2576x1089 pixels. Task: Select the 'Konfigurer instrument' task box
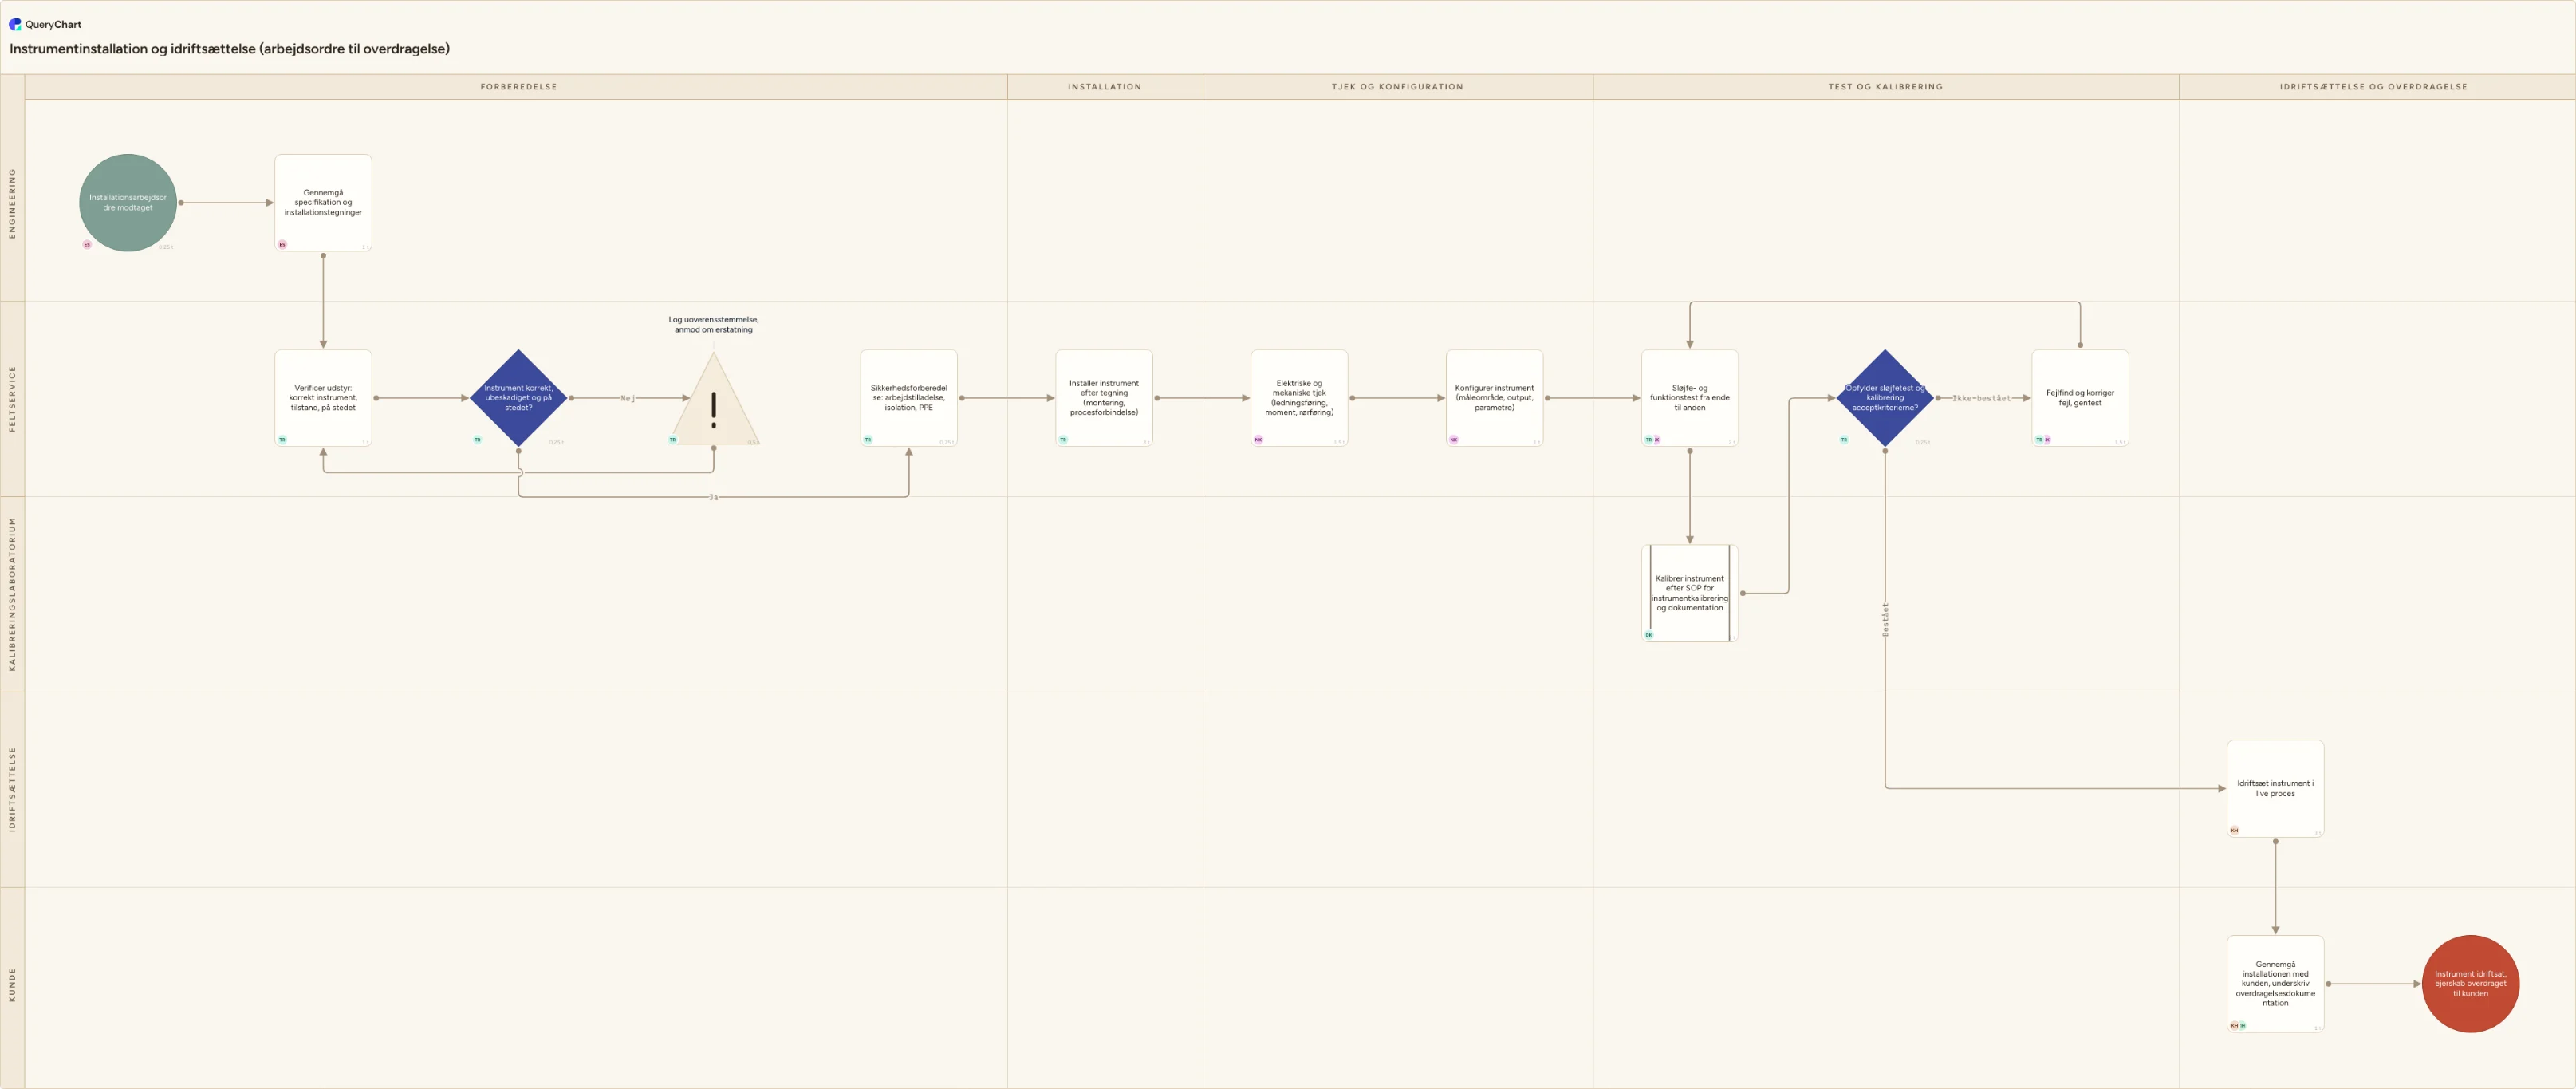pos(1494,398)
